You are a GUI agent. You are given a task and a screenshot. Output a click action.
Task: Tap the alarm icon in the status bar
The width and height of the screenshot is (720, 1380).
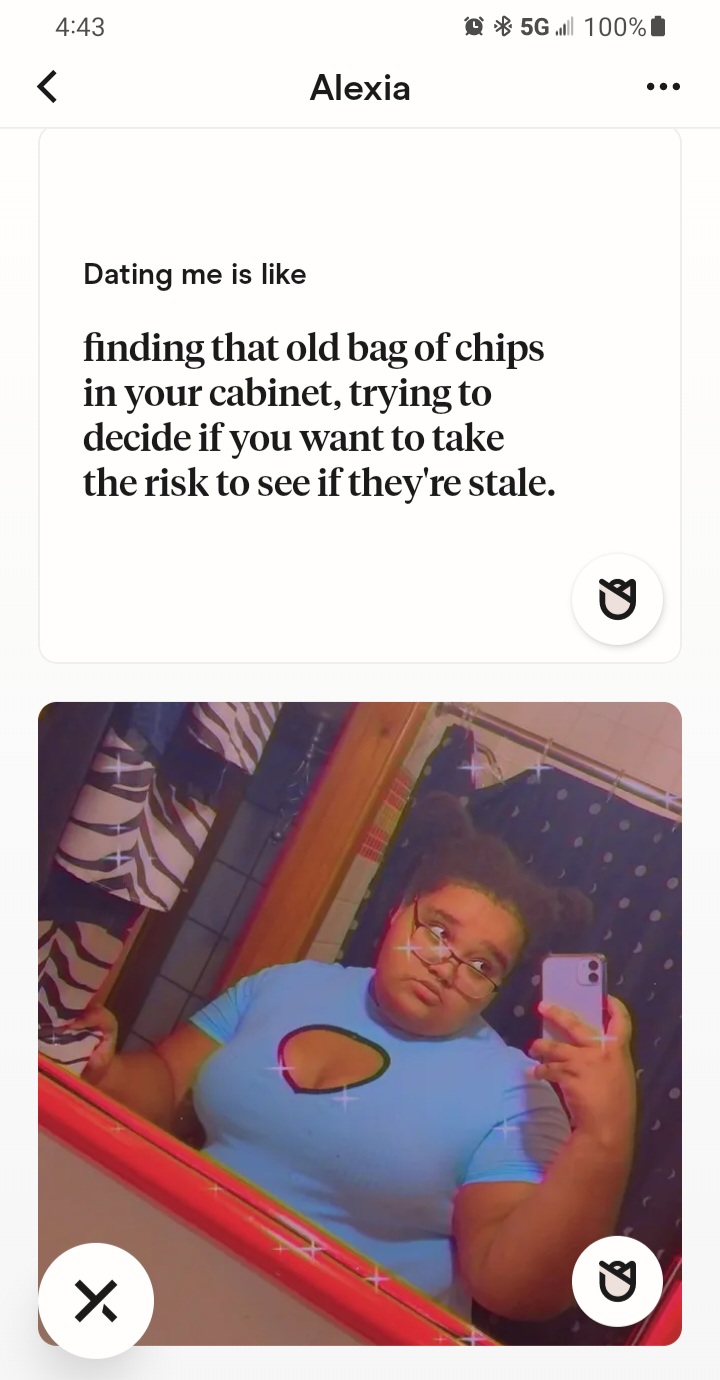click(474, 27)
